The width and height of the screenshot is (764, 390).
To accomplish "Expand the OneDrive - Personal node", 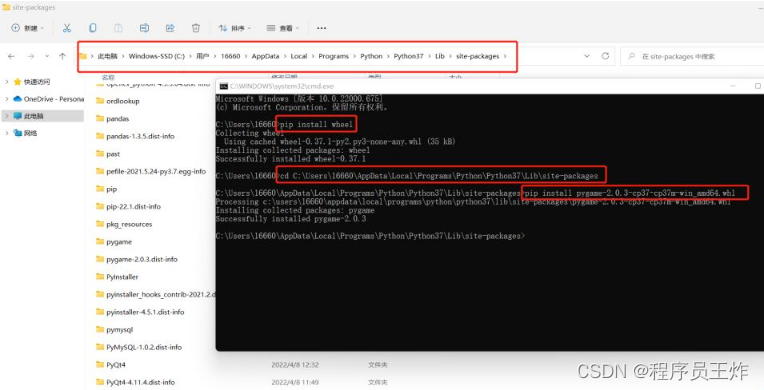I will 7,99.
